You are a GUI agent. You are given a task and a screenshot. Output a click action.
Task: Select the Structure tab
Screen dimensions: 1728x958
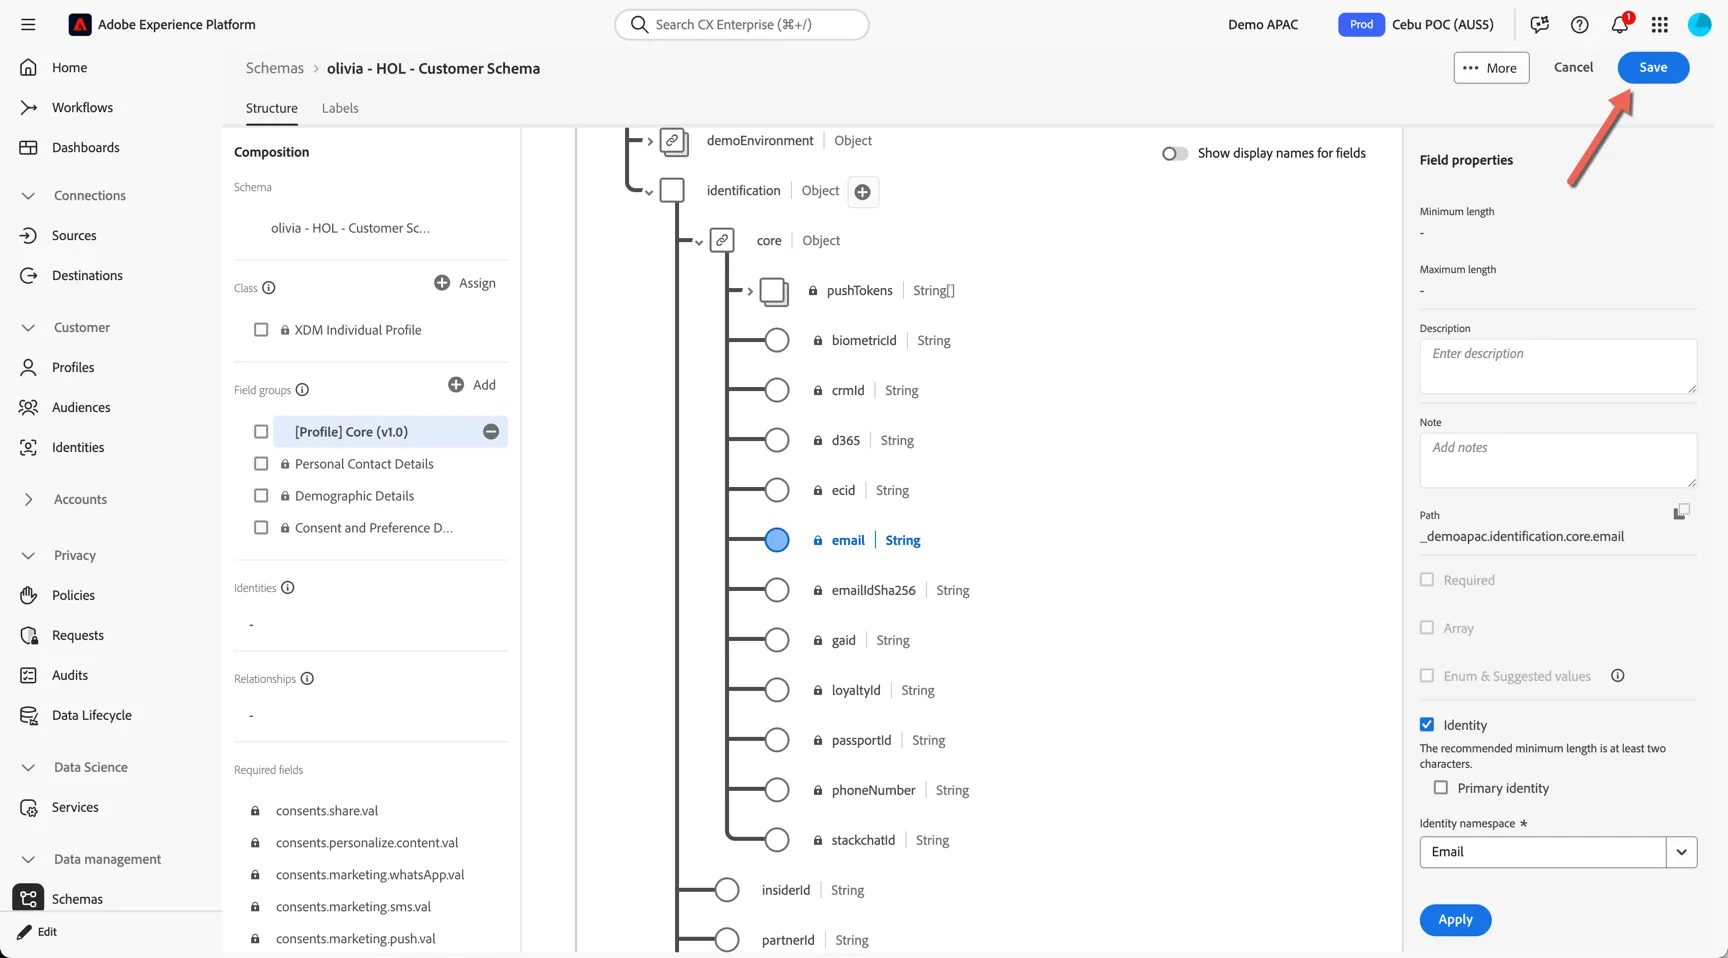[x=272, y=108]
